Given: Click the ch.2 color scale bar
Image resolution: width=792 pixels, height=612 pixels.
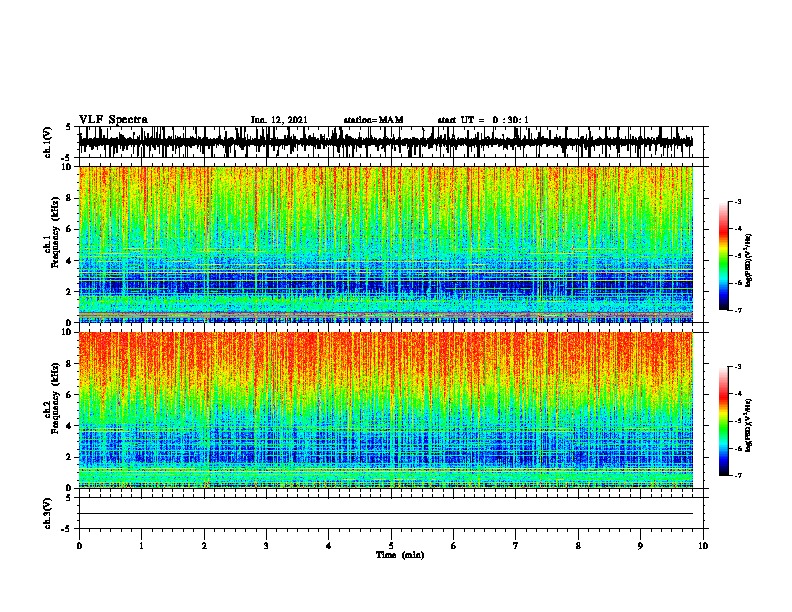Looking at the screenshot, I should [x=724, y=421].
